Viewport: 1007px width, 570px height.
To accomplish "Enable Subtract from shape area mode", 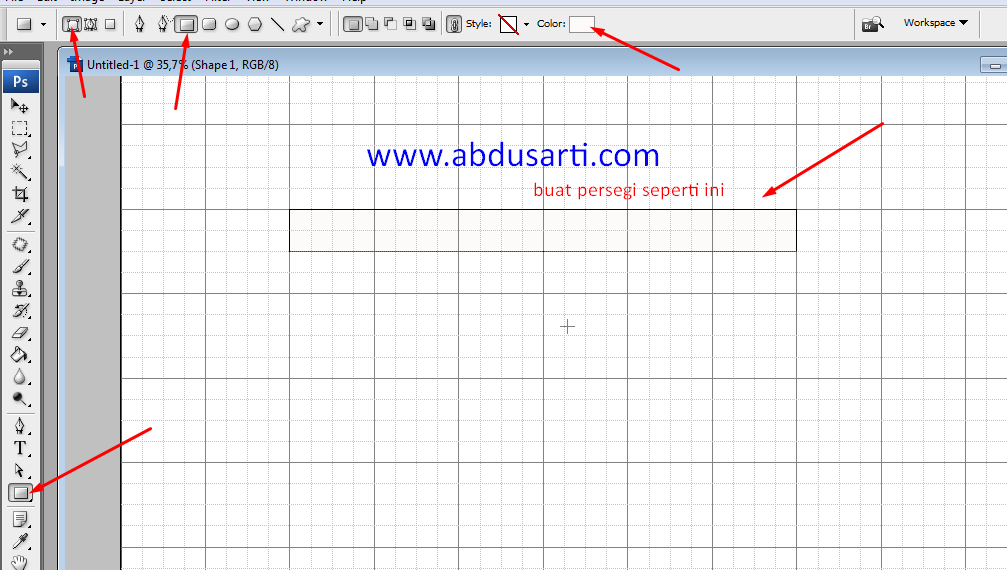I will coord(390,24).
